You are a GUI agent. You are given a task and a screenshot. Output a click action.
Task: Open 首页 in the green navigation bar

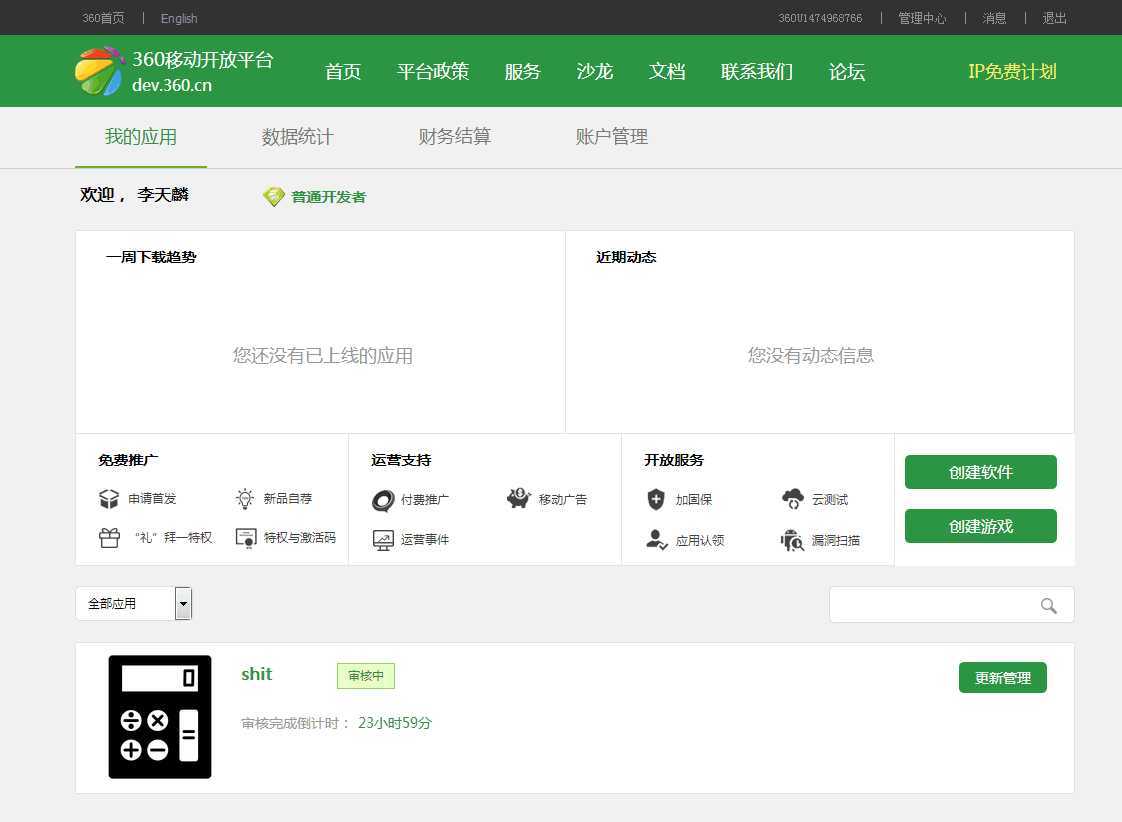[x=343, y=72]
